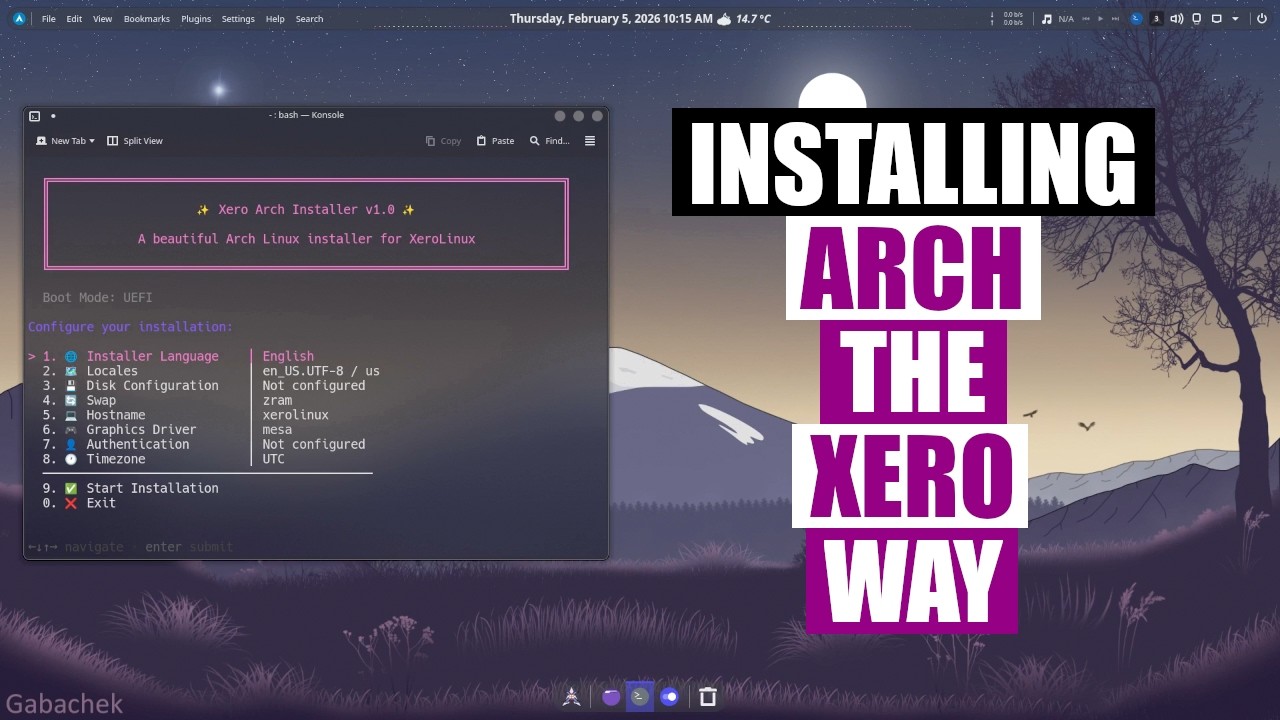Select the Swap option
Screen dimensions: 1280x720
[80, 400]
